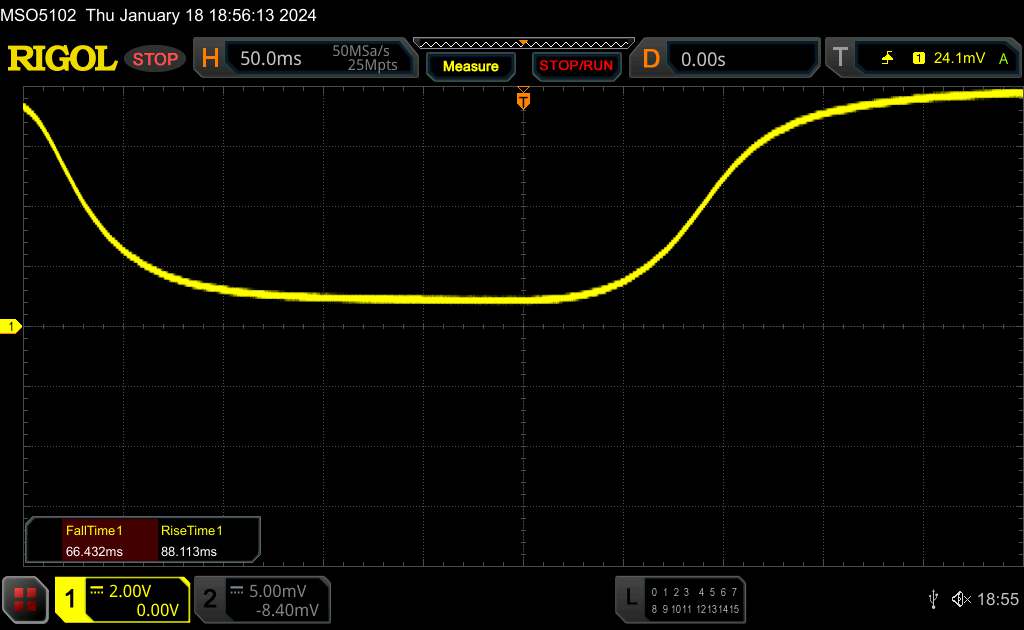Screen dimensions: 1024x630
Task: Click the orange H horizontal icon
Action: [x=210, y=59]
